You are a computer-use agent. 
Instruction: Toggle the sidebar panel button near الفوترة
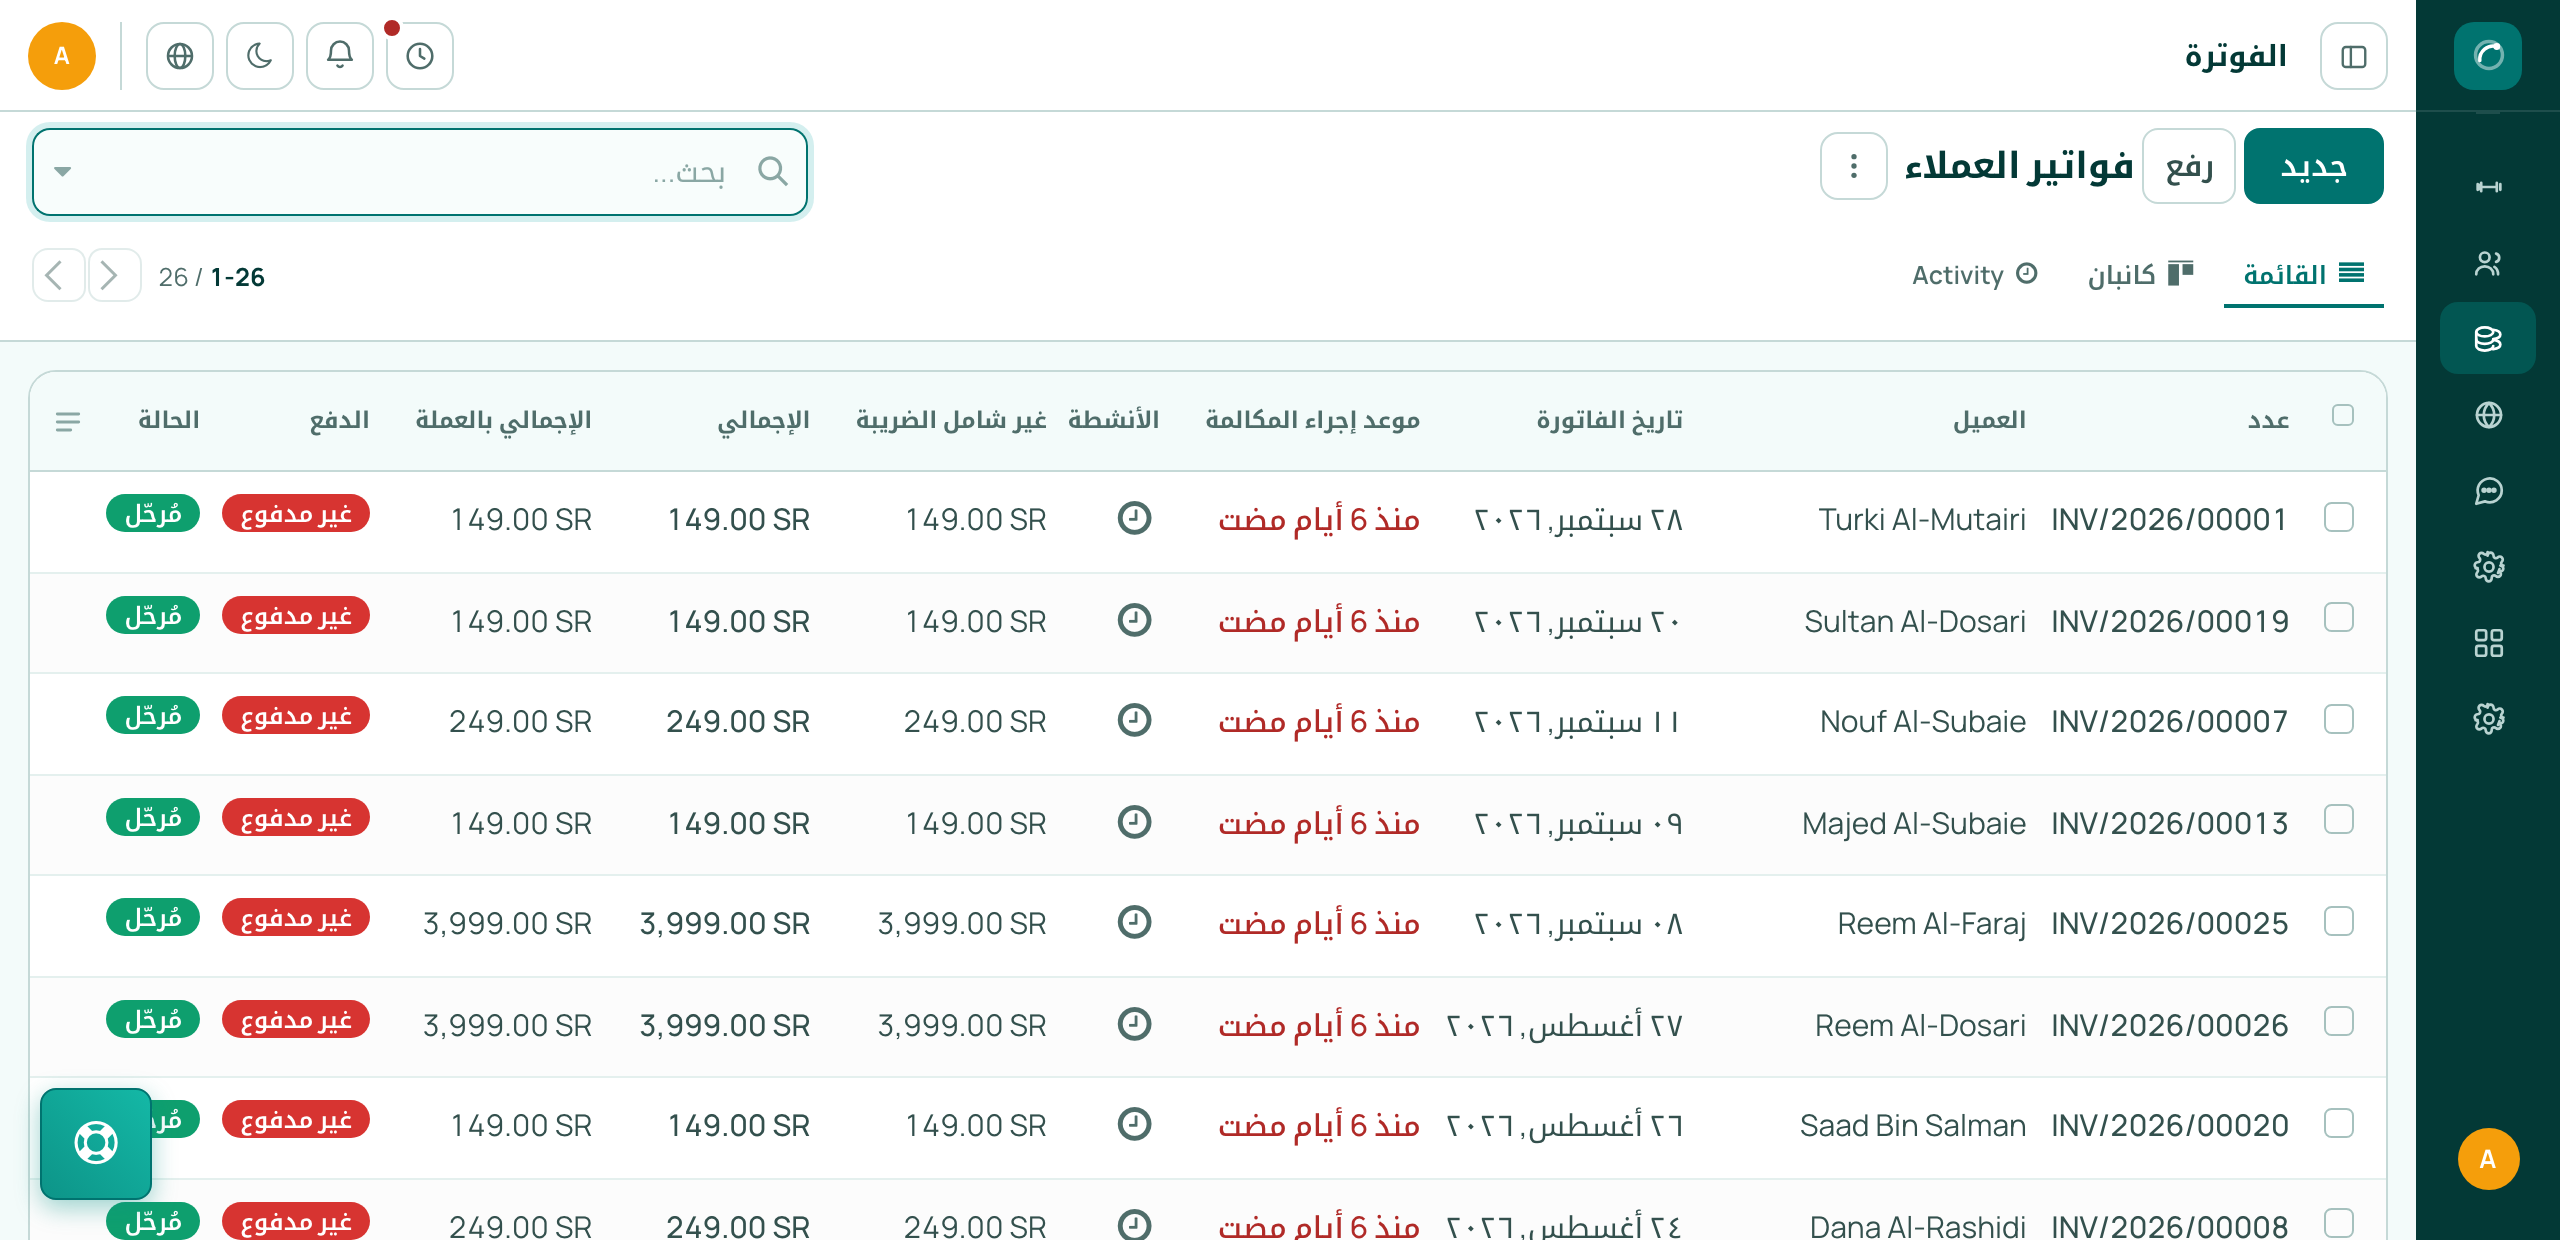2353,56
